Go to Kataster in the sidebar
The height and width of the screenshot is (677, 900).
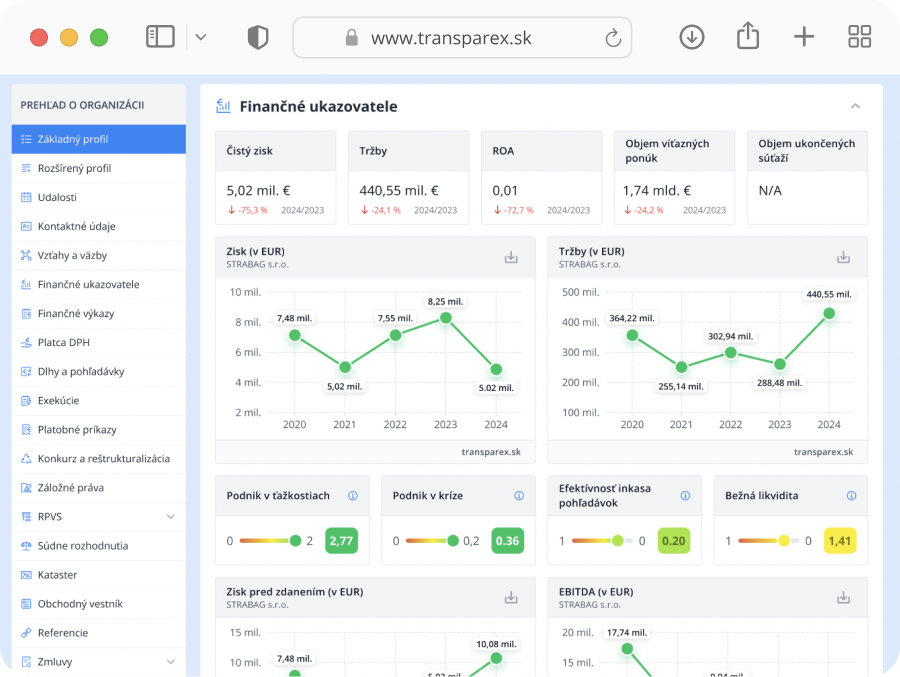[x=57, y=575]
